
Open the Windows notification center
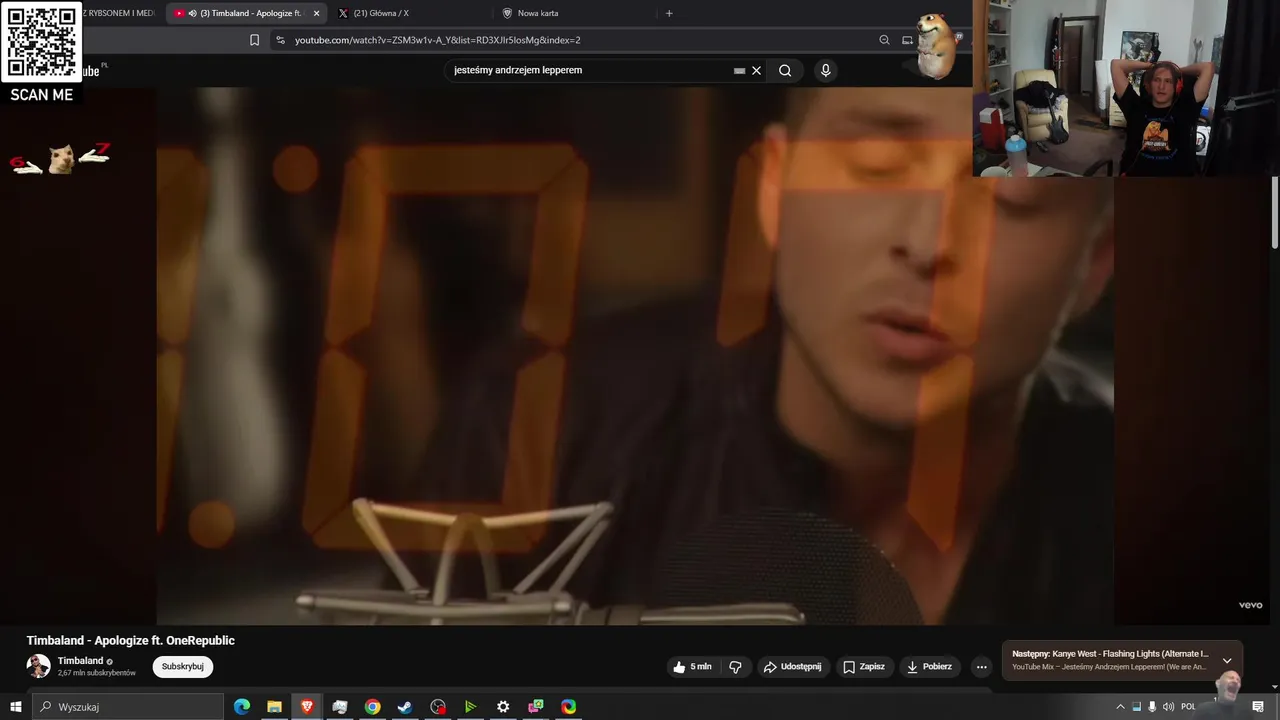pos(1258,707)
